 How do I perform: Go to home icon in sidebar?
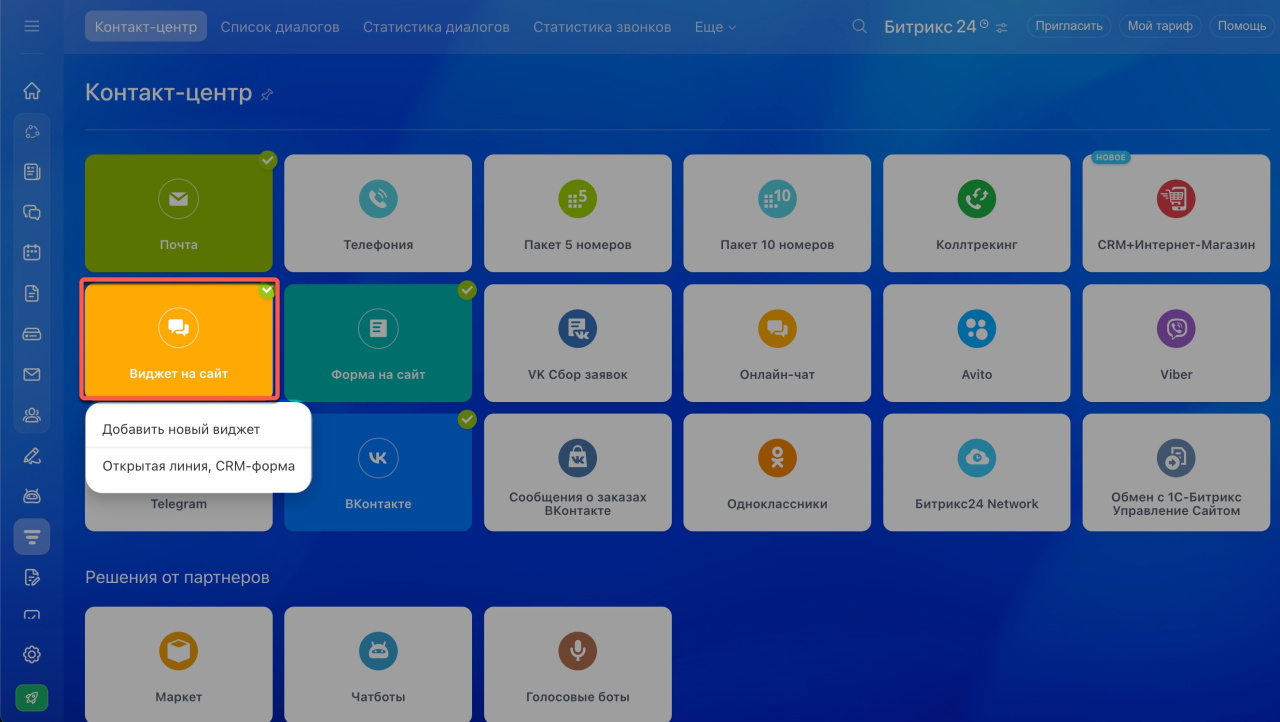pyautogui.click(x=32, y=91)
